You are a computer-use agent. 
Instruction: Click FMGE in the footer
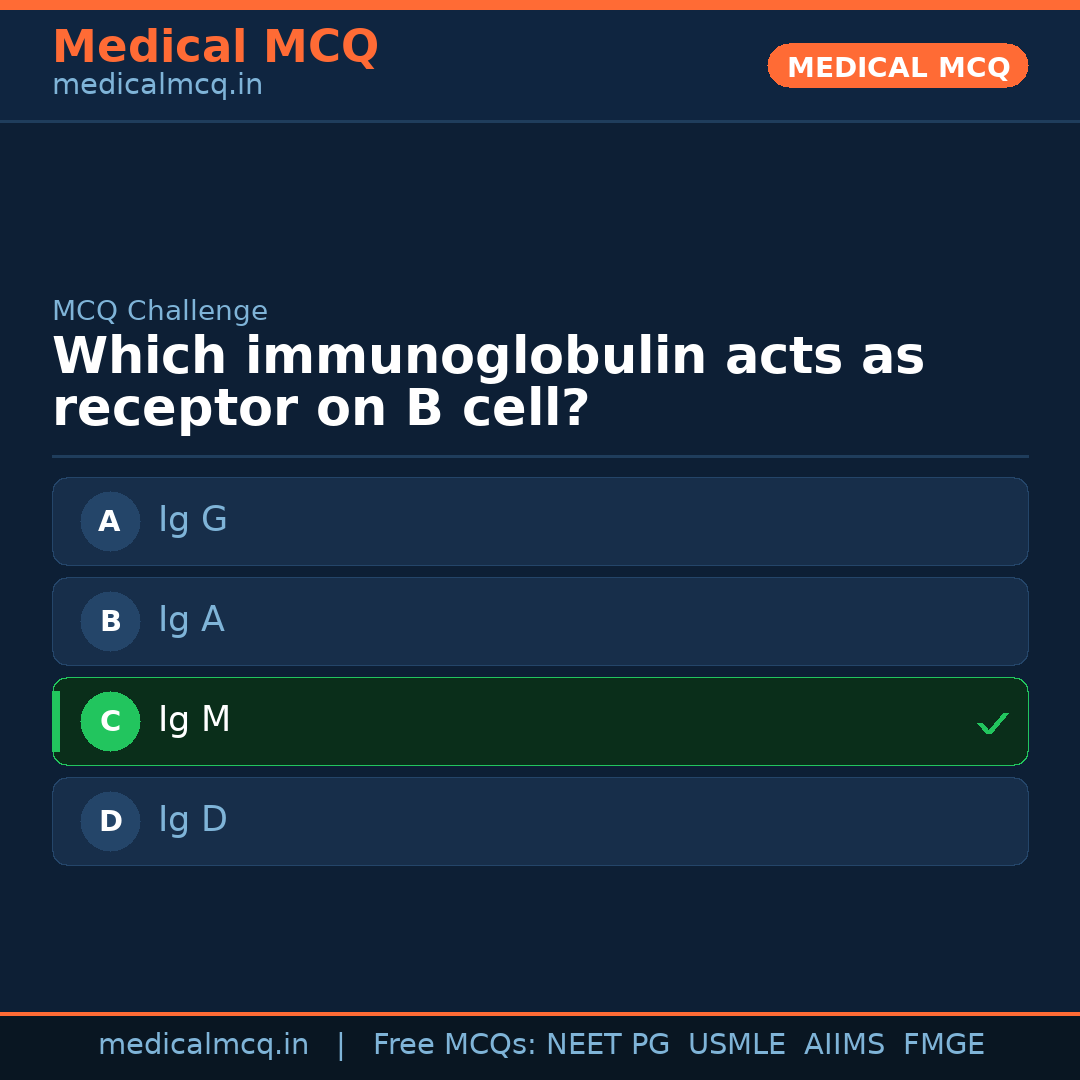tap(943, 1045)
